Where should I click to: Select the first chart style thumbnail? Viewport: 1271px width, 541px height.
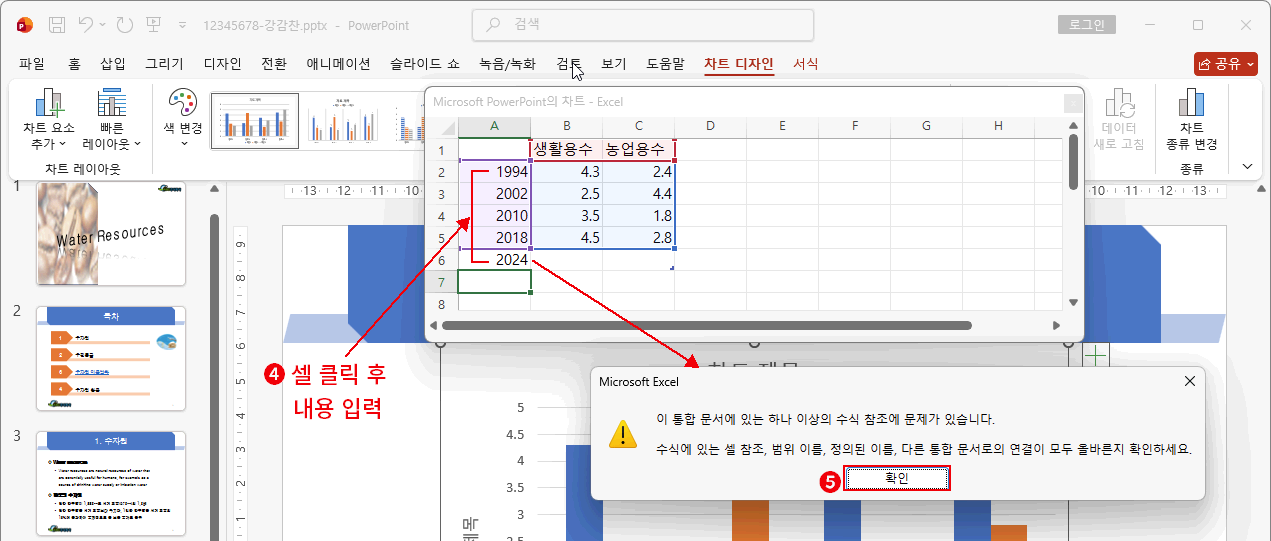click(255, 121)
